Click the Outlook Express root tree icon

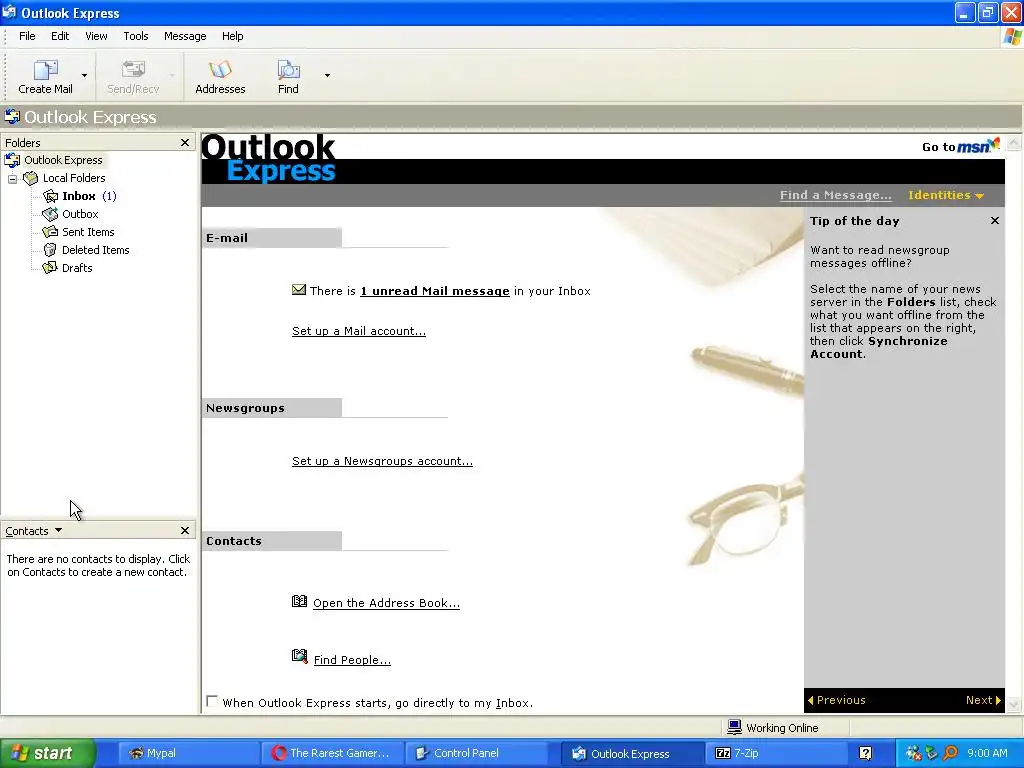[12, 160]
